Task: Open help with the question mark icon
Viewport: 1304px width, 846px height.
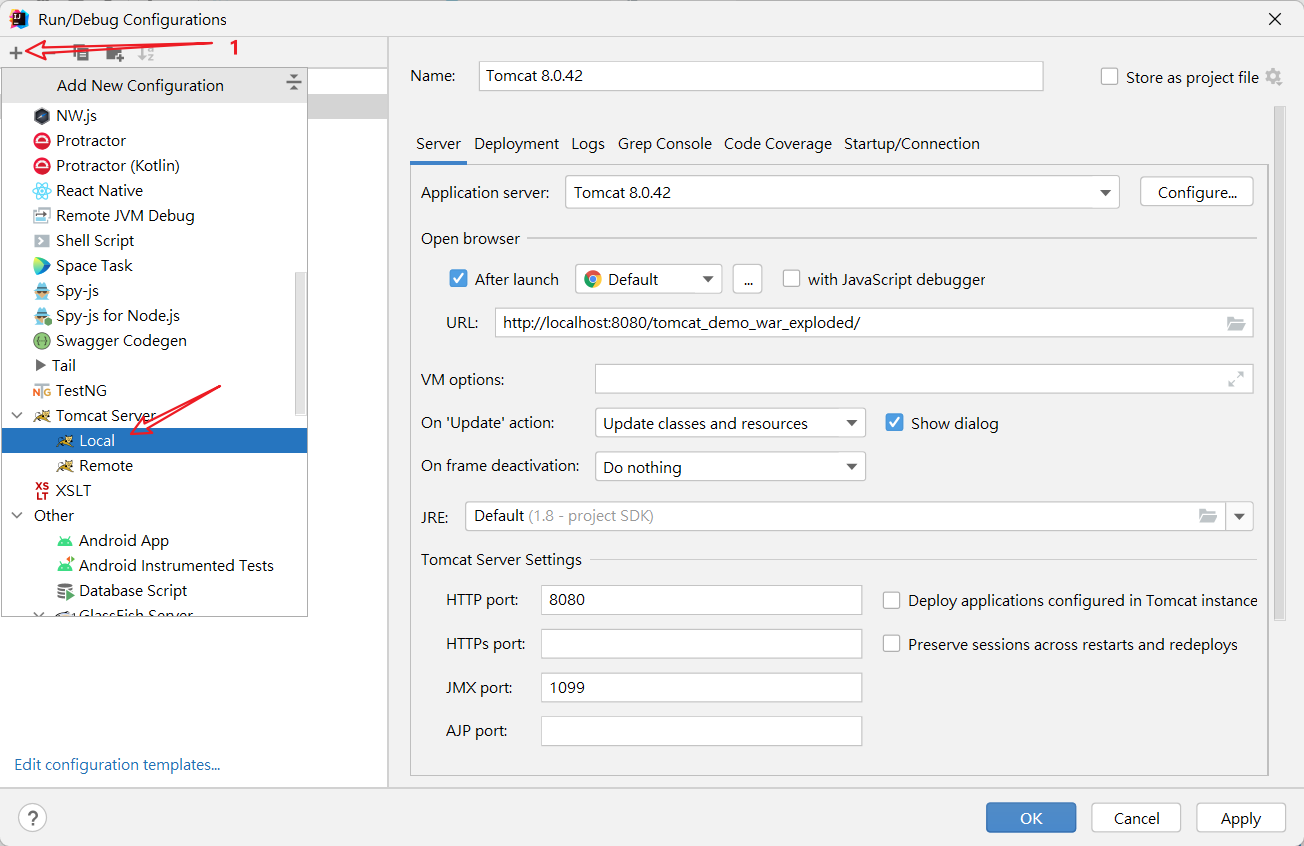Action: (x=32, y=817)
